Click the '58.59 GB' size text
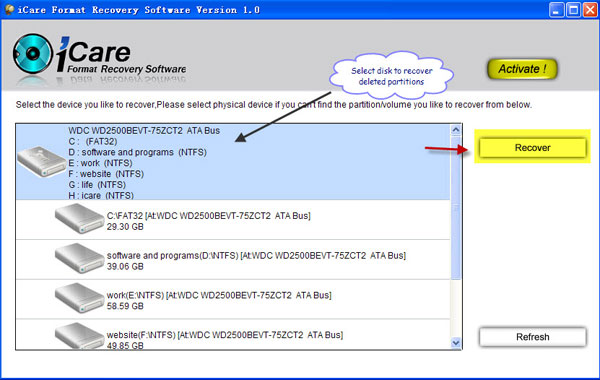The height and width of the screenshot is (380, 600). click(125, 307)
